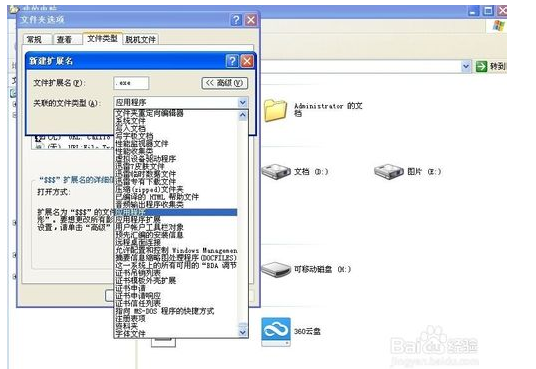Open the Explorer address bar dropdown arrow
This screenshot has height=369, width=536.
click(465, 66)
